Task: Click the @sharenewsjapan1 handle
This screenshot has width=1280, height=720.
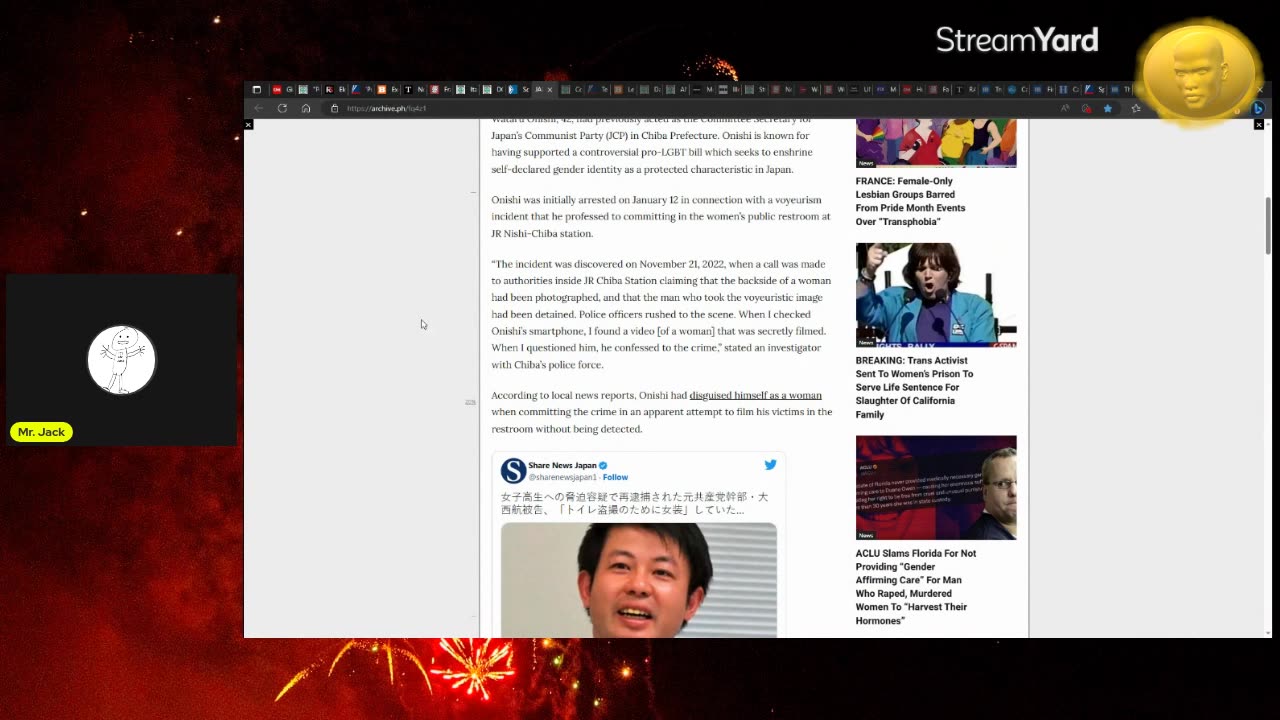Action: [x=562, y=477]
